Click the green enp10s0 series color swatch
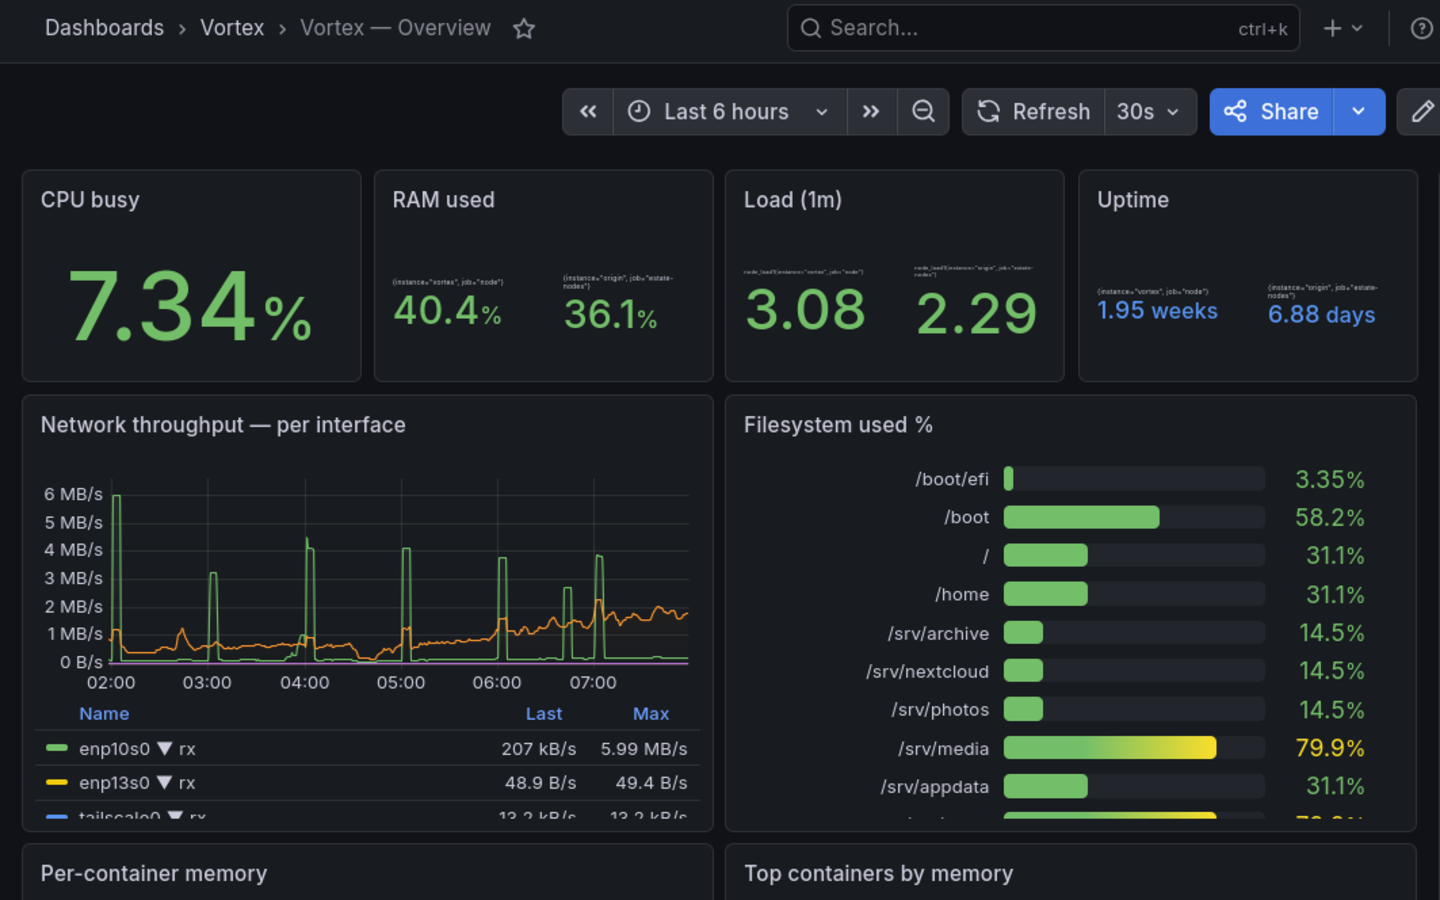1440x900 pixels. click(x=57, y=748)
